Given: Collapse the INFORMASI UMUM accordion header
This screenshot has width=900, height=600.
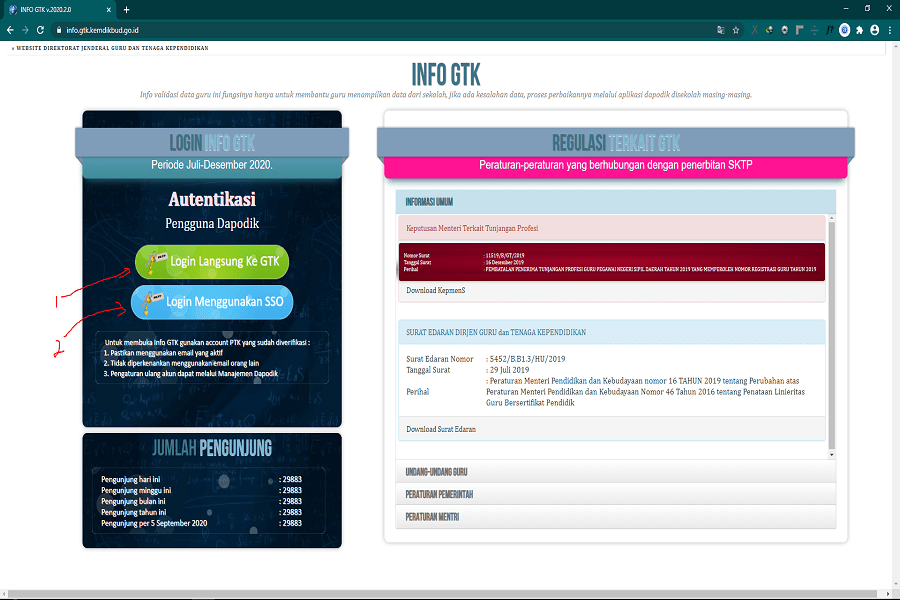Looking at the screenshot, I should (615, 202).
